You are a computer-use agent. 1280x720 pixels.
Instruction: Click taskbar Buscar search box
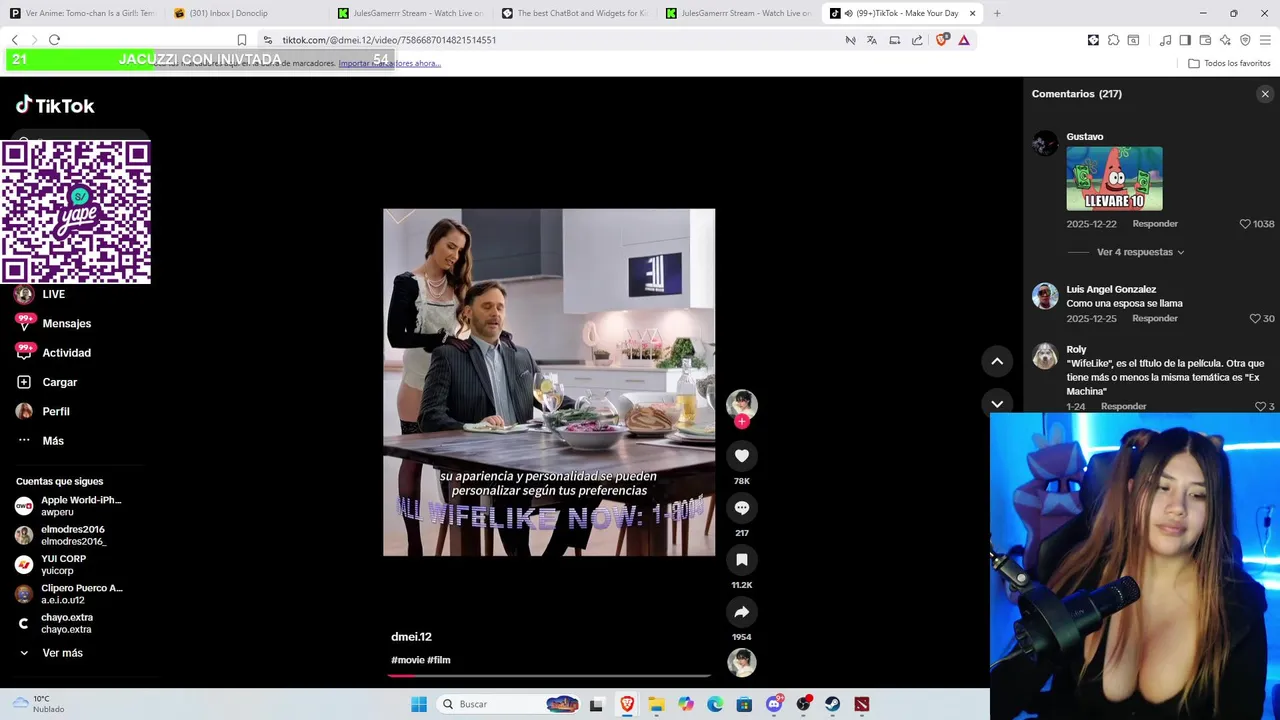(510, 704)
